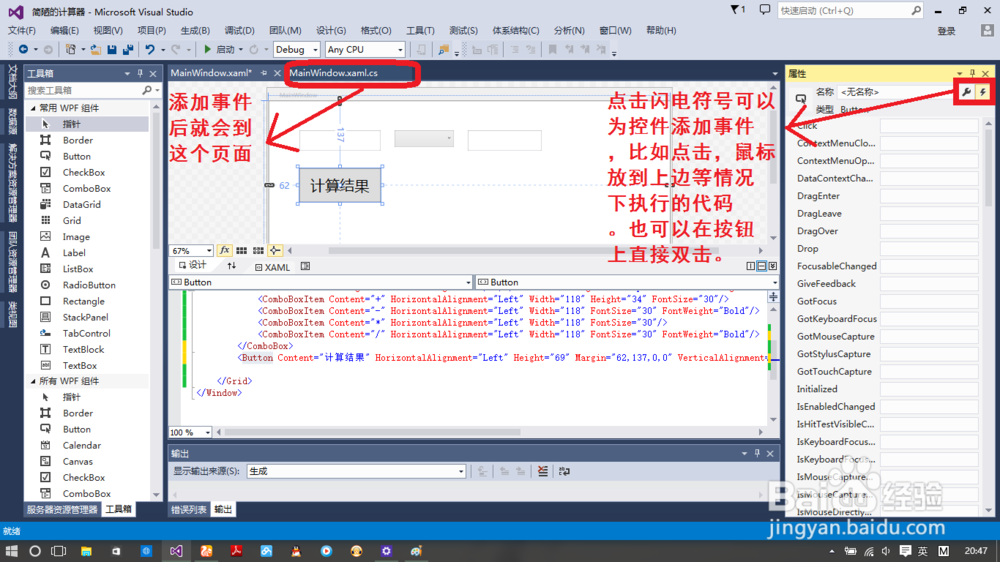Open the 文件(F) menu
1000x562 pixels.
click(22, 30)
